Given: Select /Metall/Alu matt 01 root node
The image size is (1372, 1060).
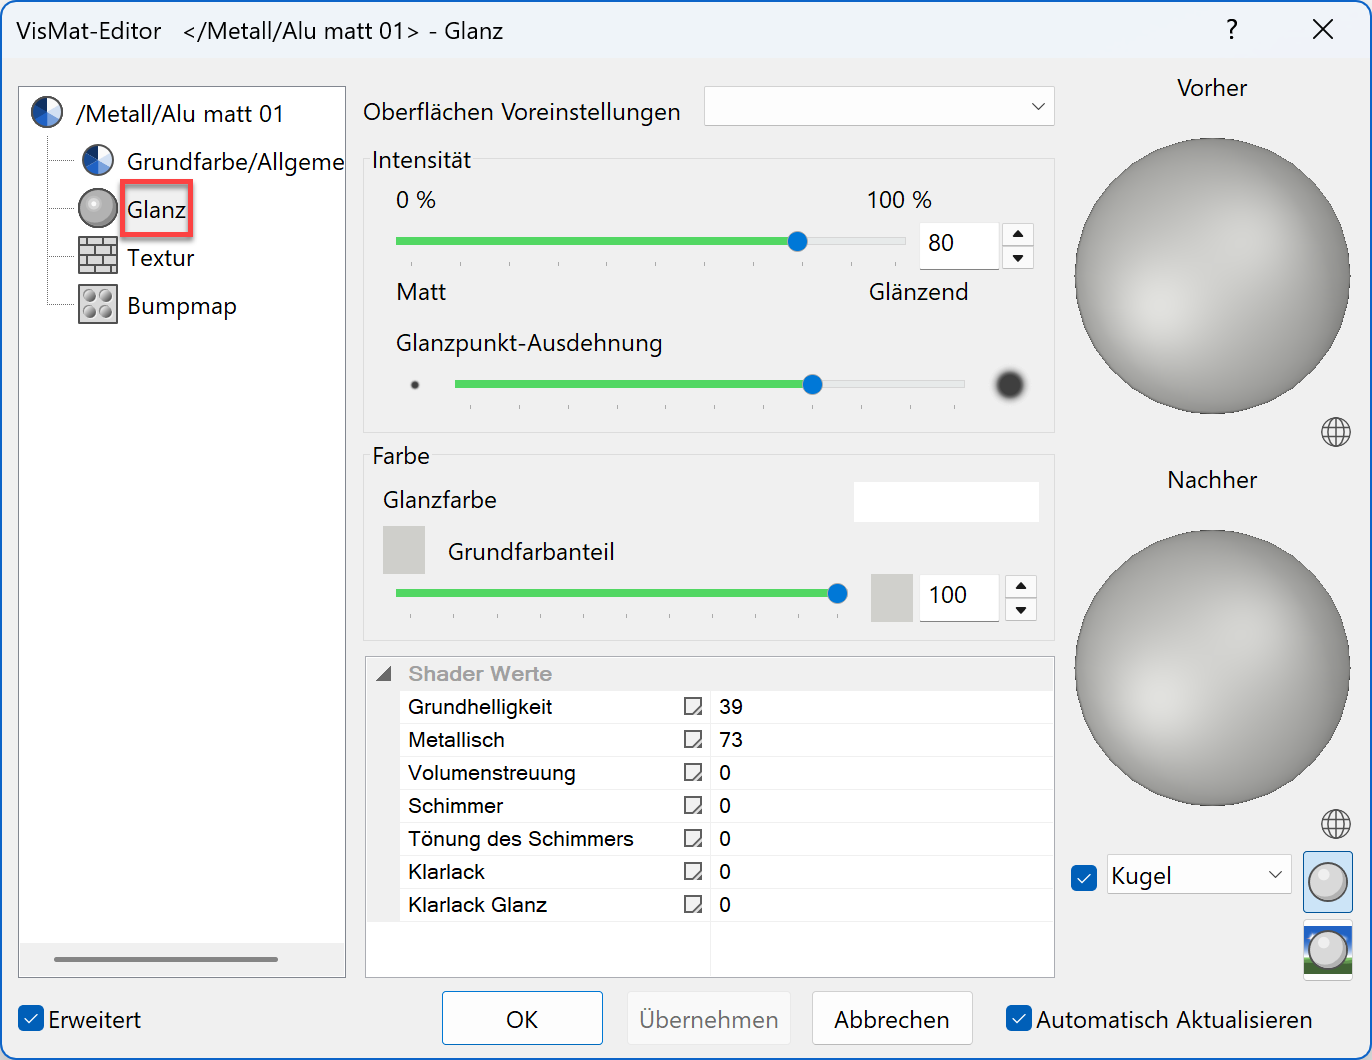Looking at the screenshot, I should tap(180, 114).
